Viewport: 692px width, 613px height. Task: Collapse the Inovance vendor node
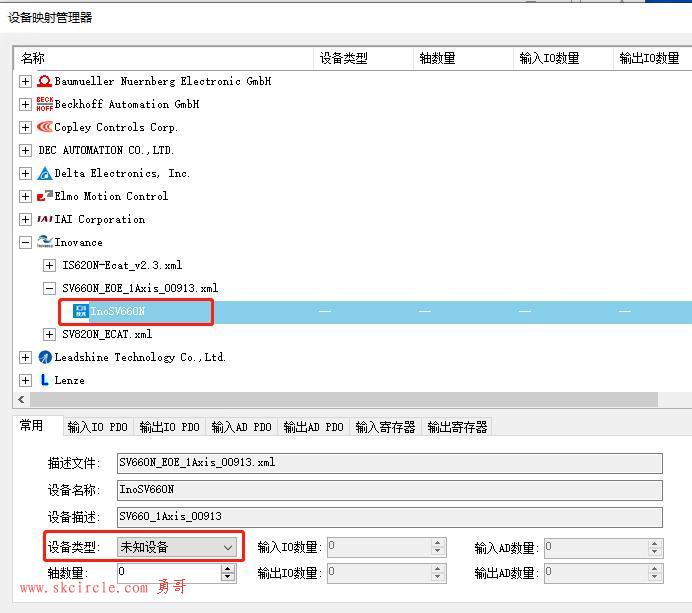25,242
